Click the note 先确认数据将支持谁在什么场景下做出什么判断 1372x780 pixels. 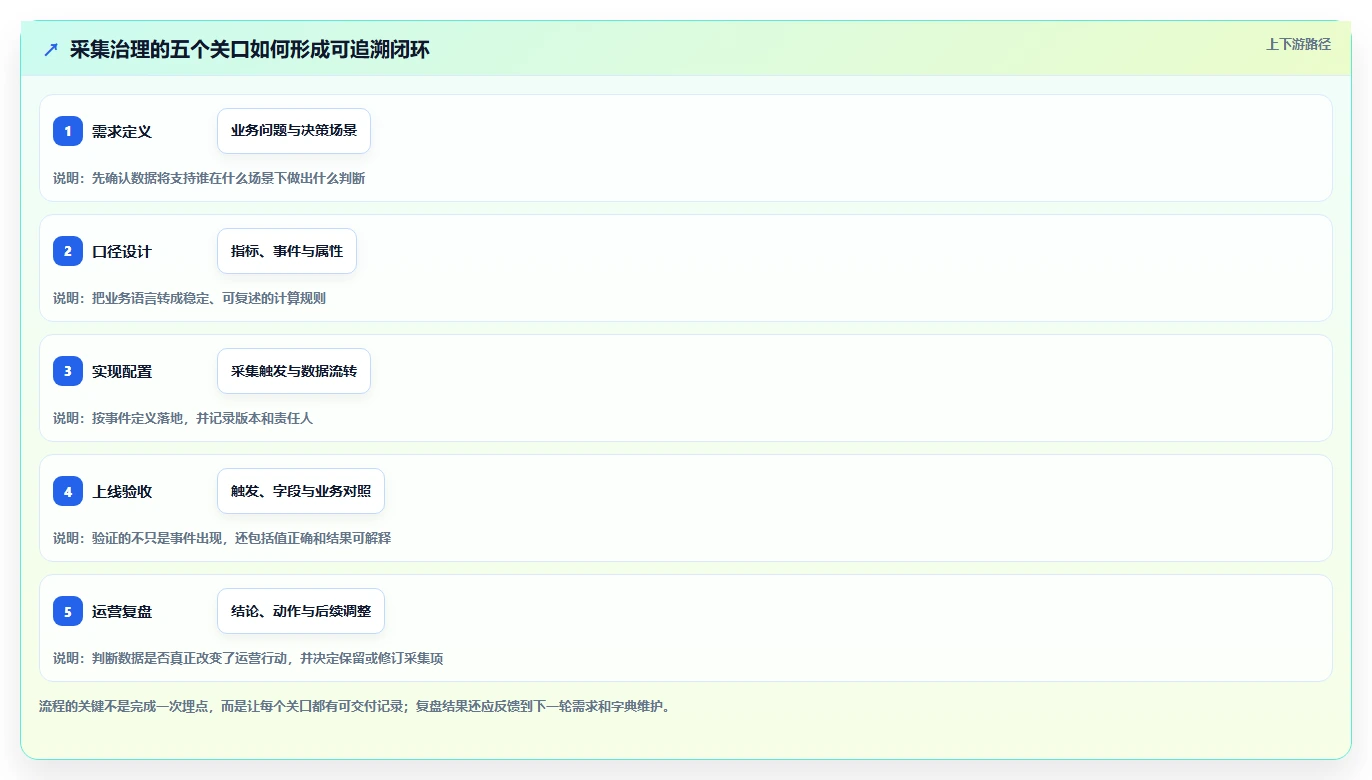(x=228, y=178)
